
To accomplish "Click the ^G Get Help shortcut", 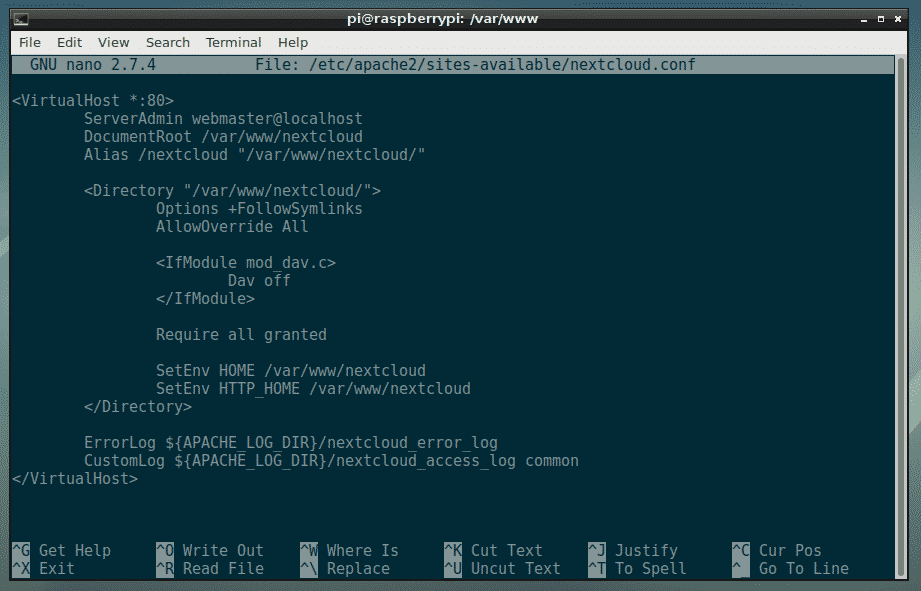I will 62,550.
